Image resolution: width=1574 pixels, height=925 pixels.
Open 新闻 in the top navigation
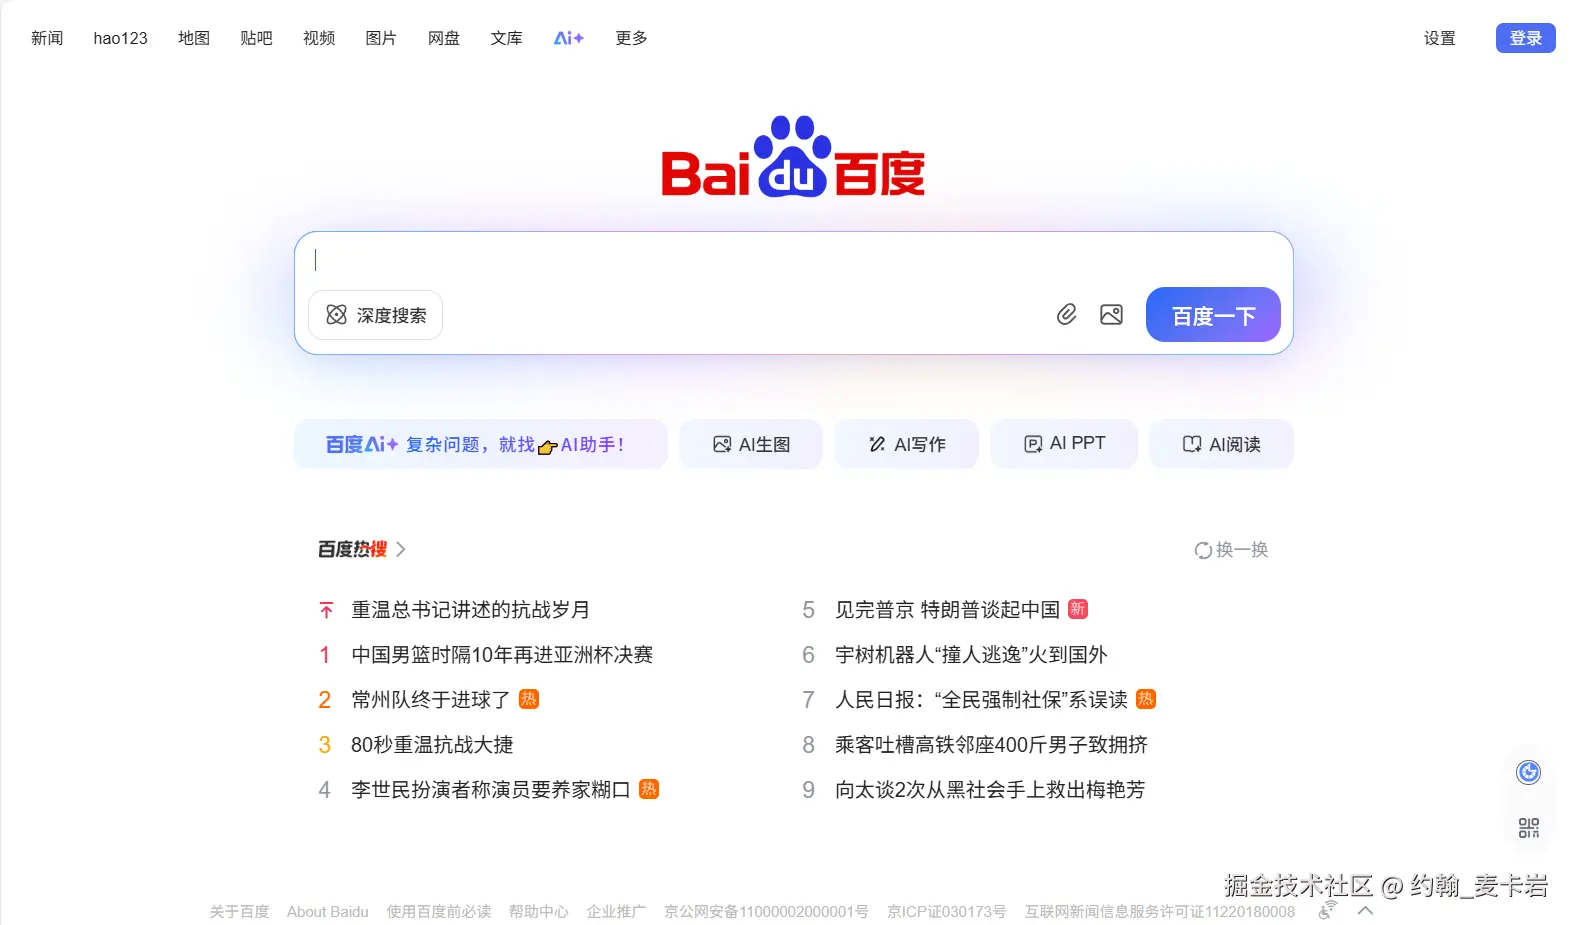[x=47, y=38]
